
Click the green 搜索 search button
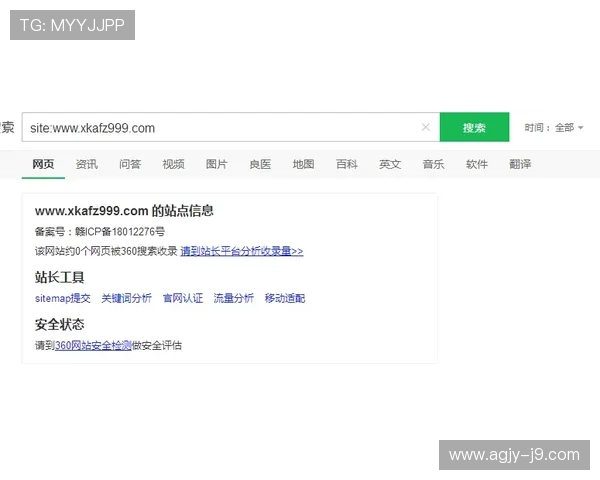pyautogui.click(x=474, y=127)
